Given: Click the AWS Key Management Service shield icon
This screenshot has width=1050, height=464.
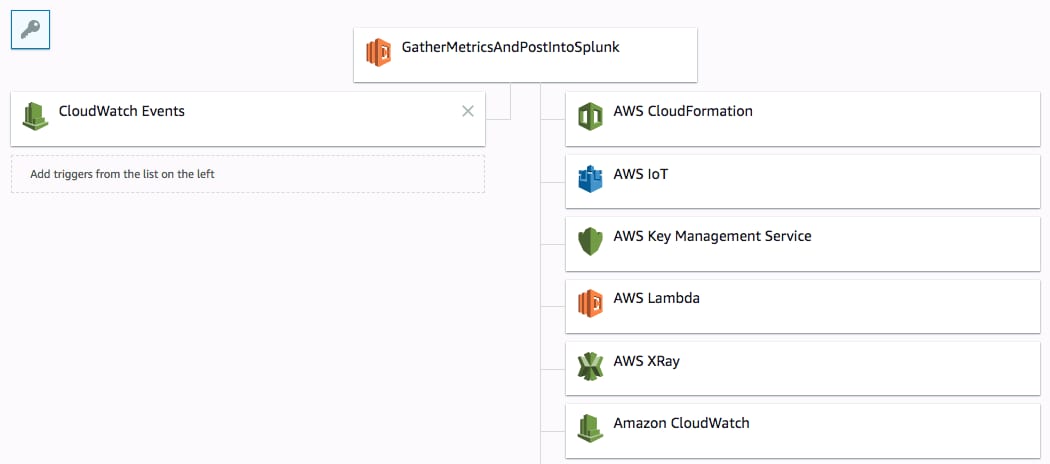Looking at the screenshot, I should coord(590,241).
